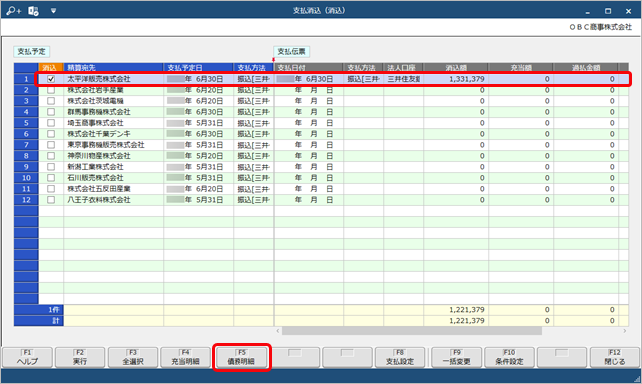Open F4 充当明細

[185, 357]
